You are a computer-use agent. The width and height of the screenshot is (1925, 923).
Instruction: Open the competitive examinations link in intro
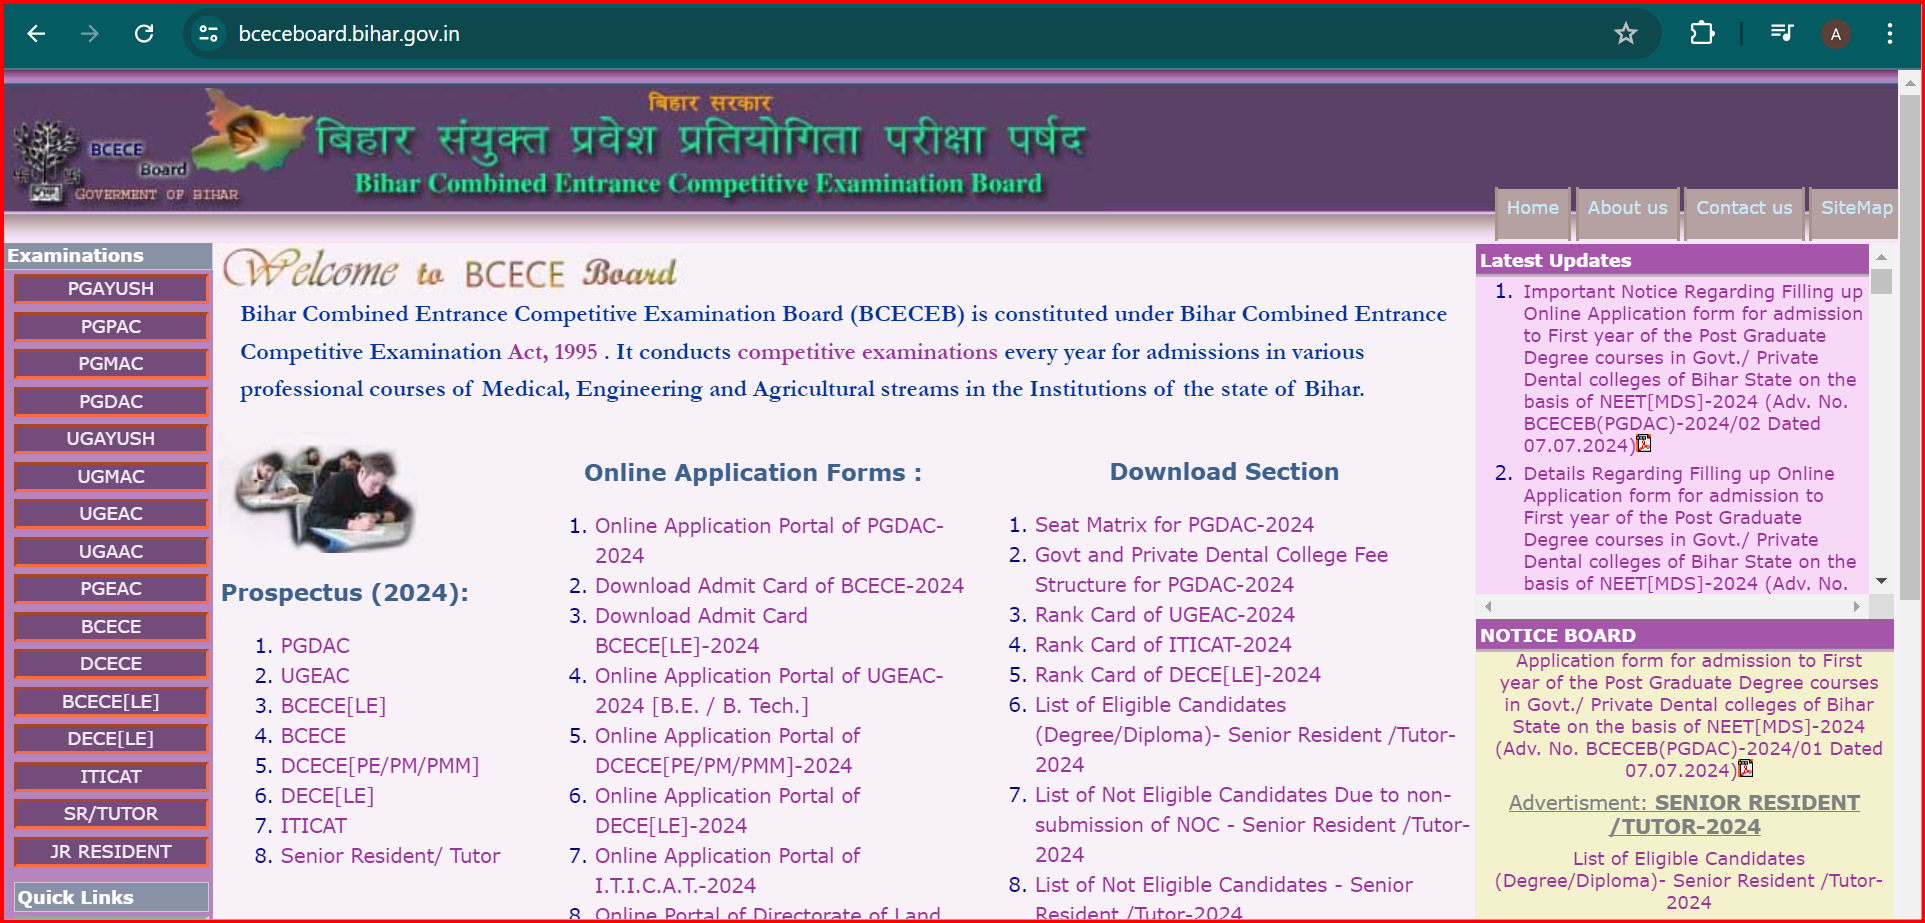(x=867, y=352)
